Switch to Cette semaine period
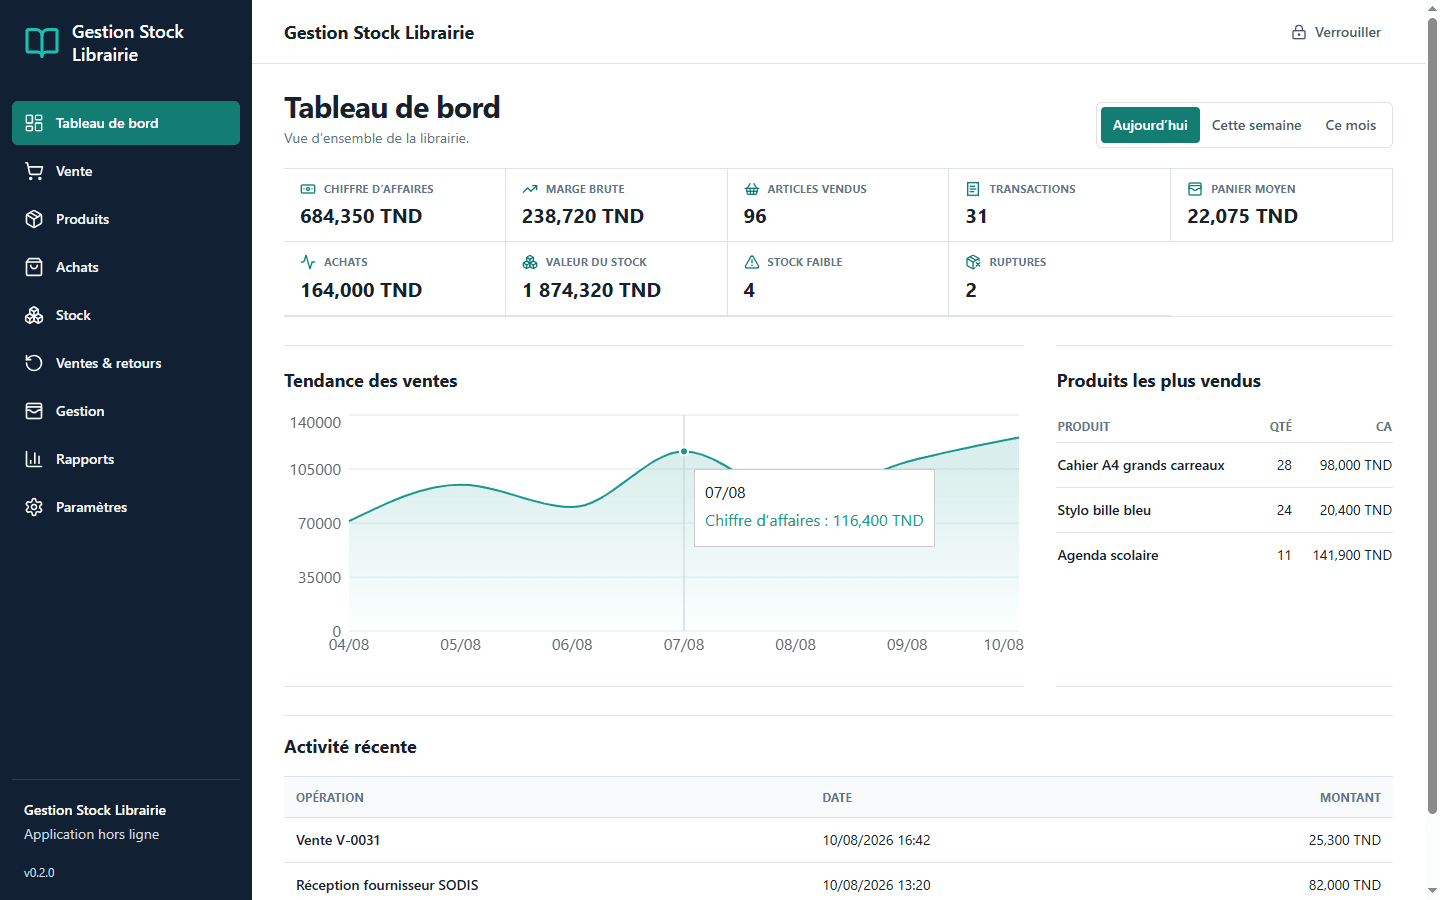 click(x=1256, y=125)
